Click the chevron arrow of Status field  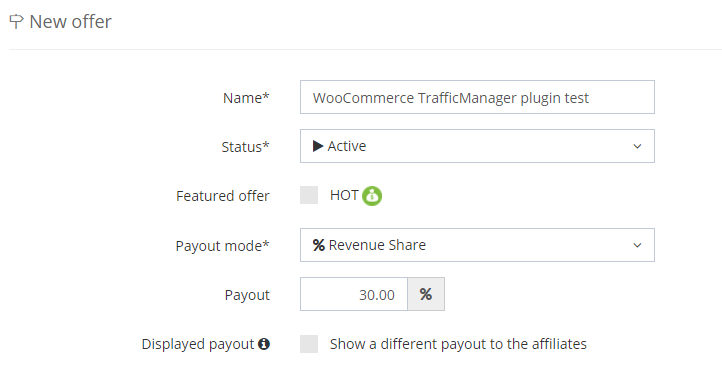click(637, 146)
